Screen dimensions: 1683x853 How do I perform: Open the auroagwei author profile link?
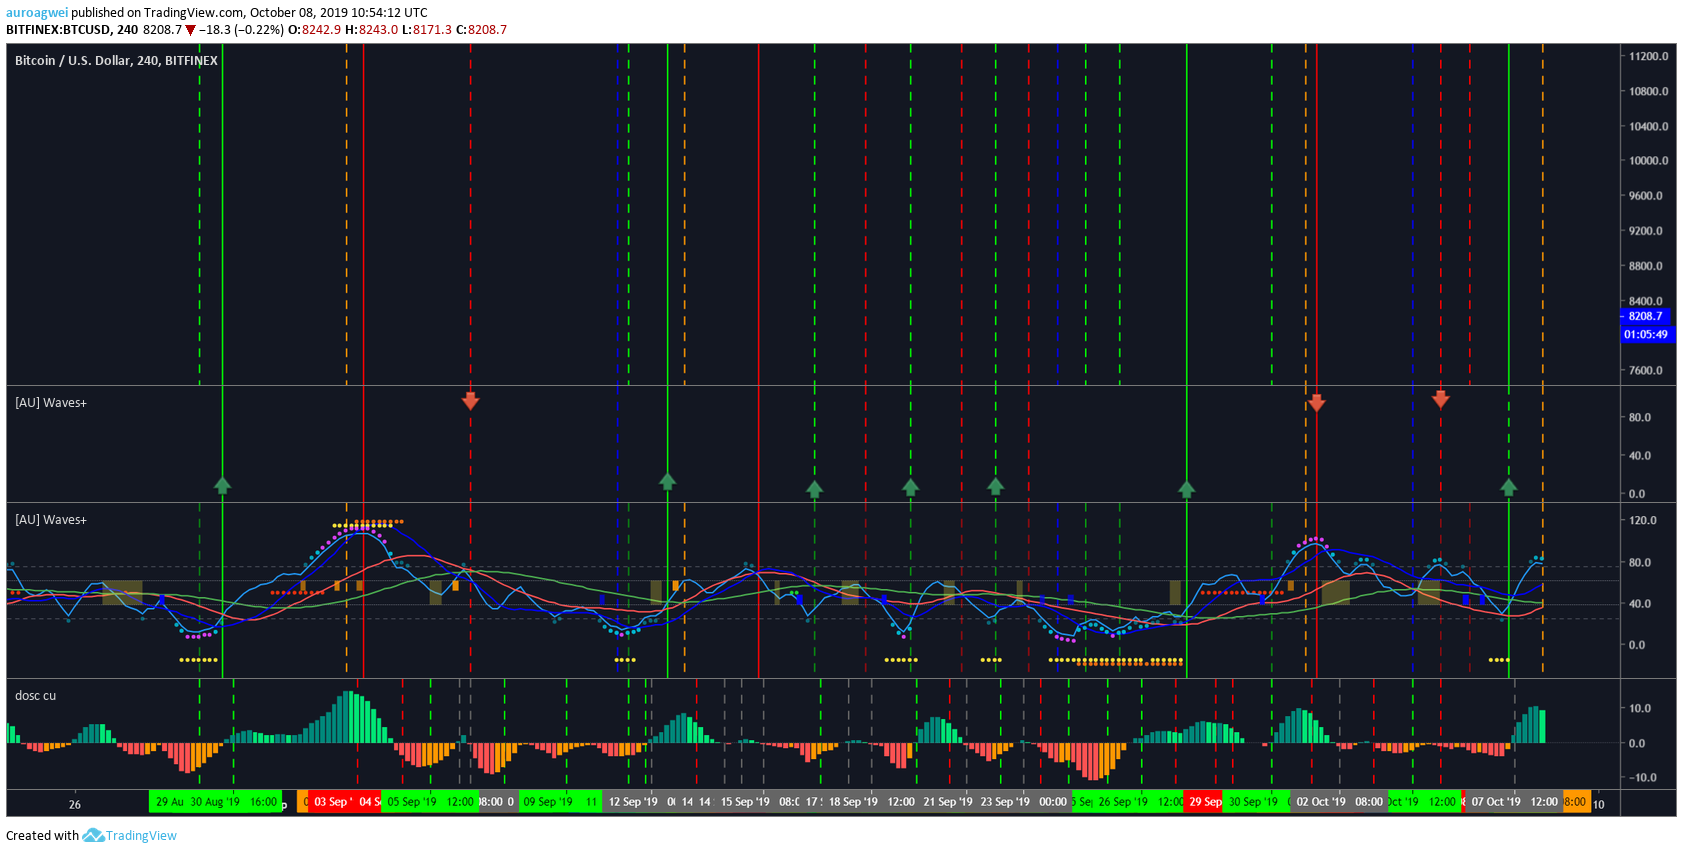click(37, 13)
